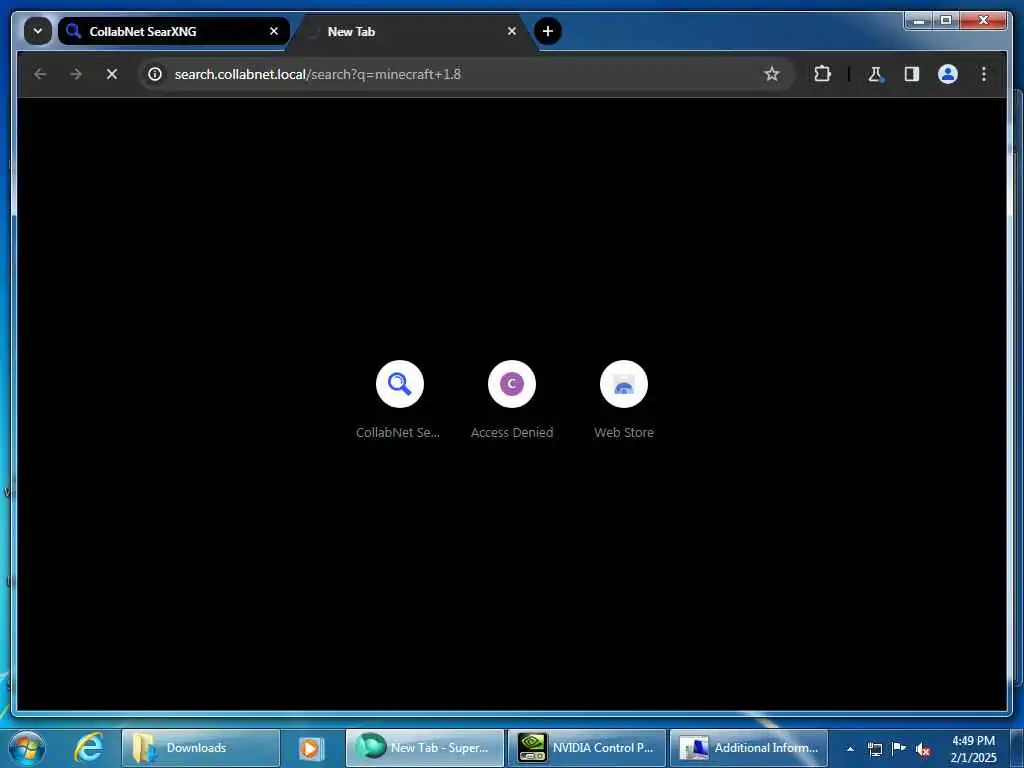Image resolution: width=1024 pixels, height=768 pixels.
Task: Close the New Tab tab
Action: pos(512,31)
